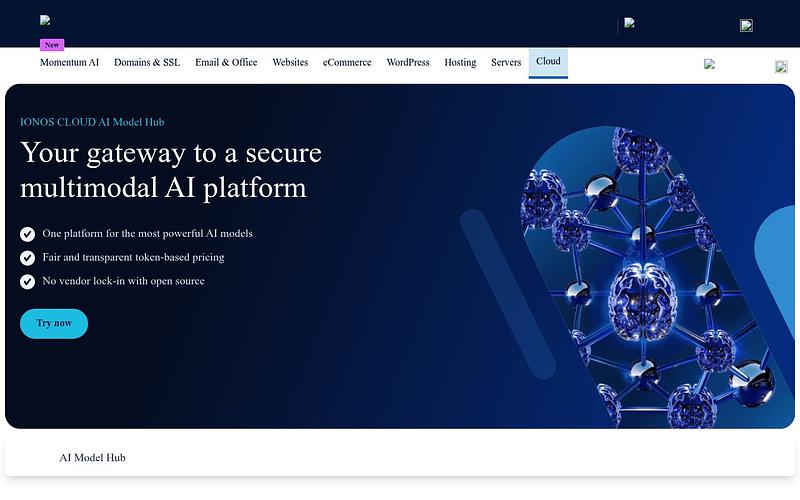Click the Try now button
Viewport: 800px width, 500px height.
(54, 323)
